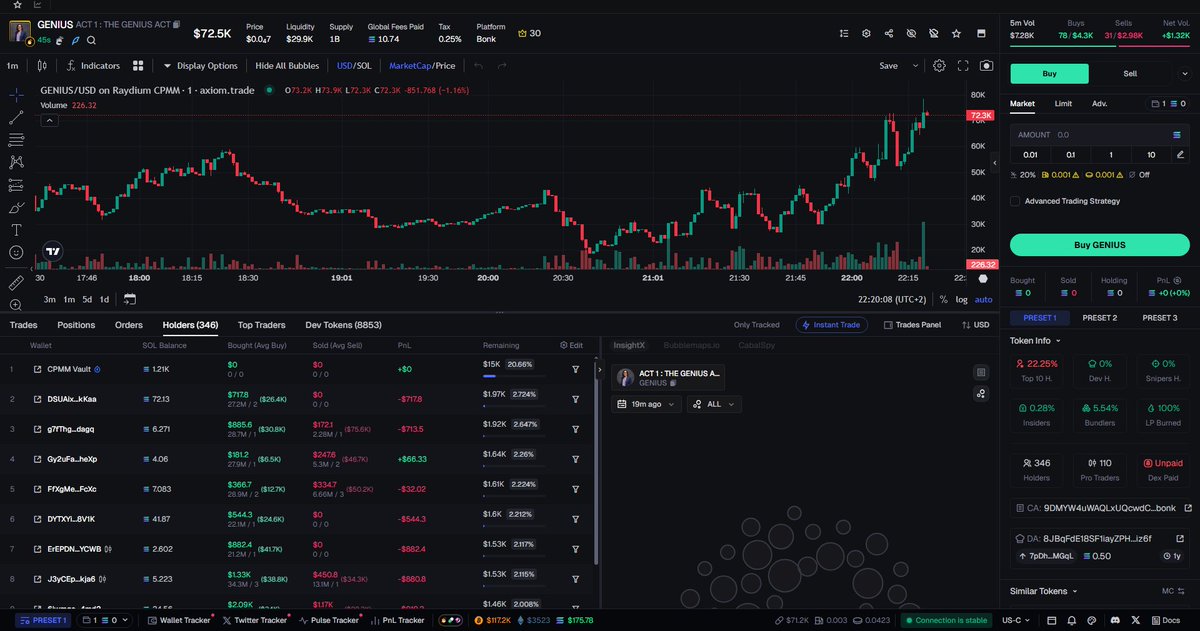Open the 19m ago time dropdown

click(x=646, y=404)
